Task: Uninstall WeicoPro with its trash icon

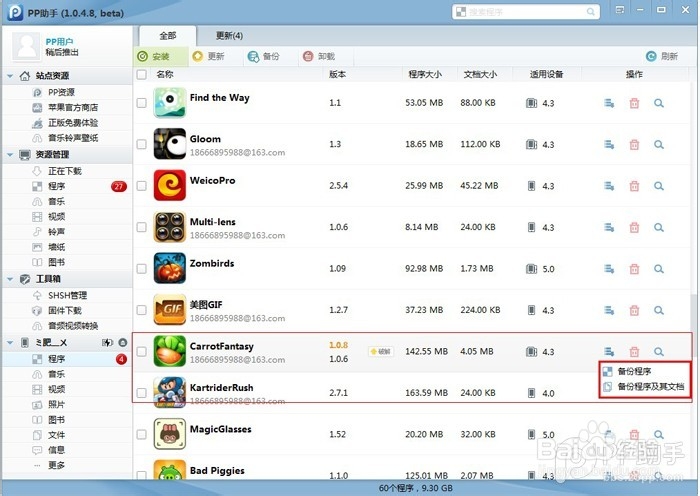Action: click(634, 186)
